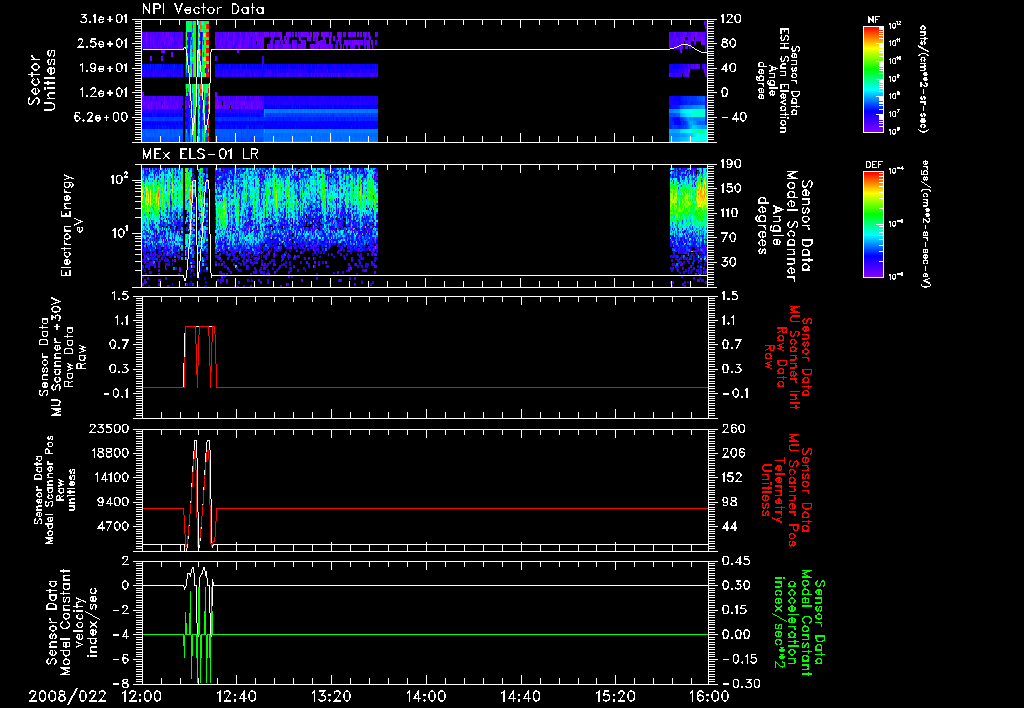Viewport: 1024px width, 708px height.
Task: Click the 0.45 acceleration tick label
Action: (x=734, y=561)
